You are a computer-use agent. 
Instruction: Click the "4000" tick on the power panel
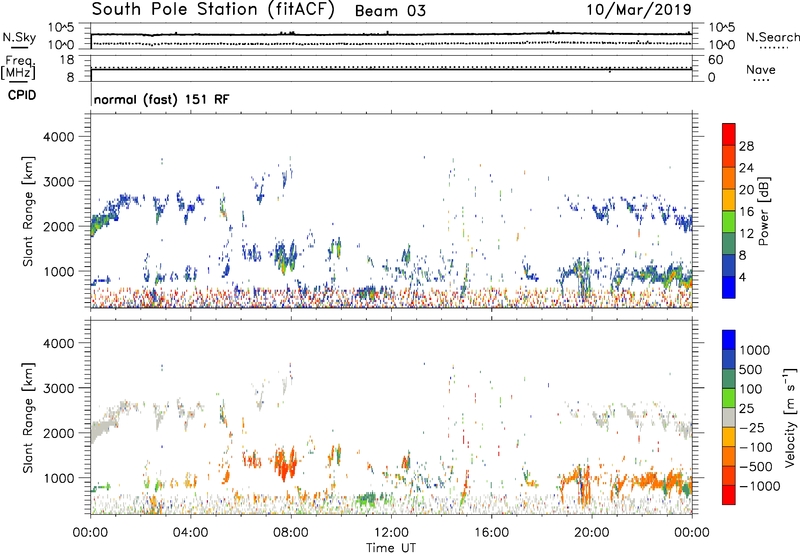point(59,137)
